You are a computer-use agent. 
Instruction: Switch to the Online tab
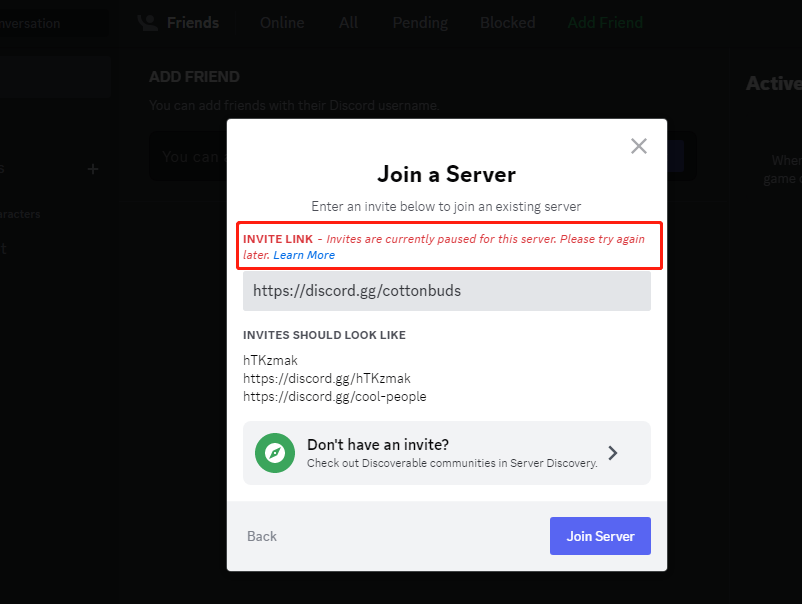[x=281, y=22]
